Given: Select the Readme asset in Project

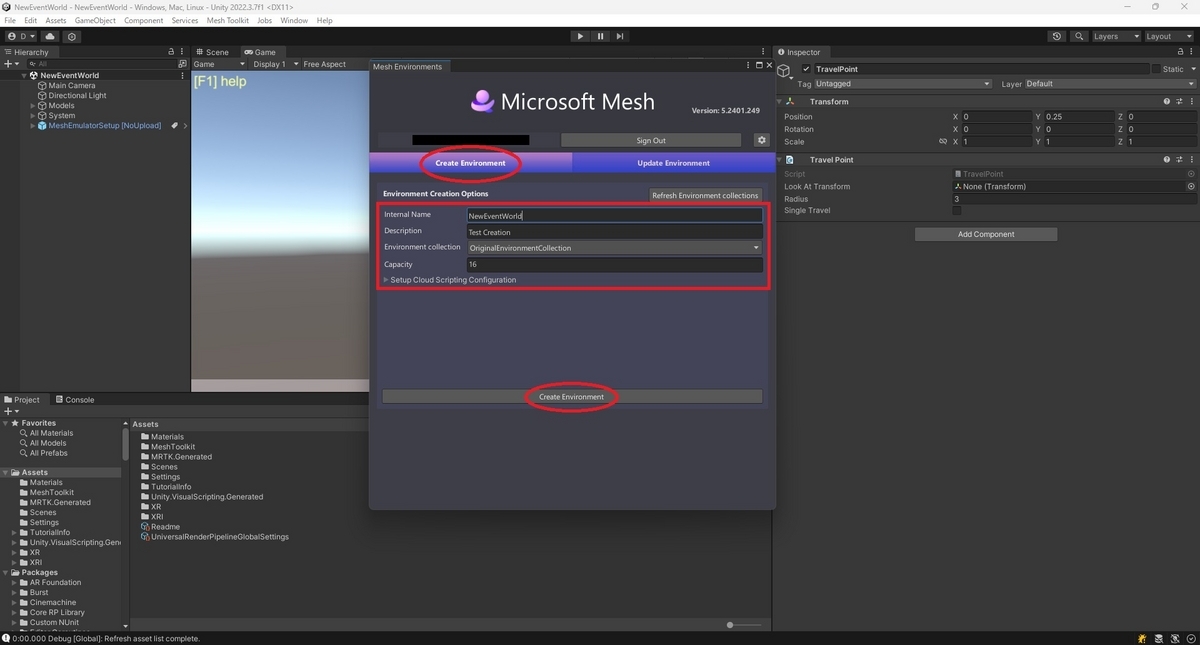Looking at the screenshot, I should [166, 527].
